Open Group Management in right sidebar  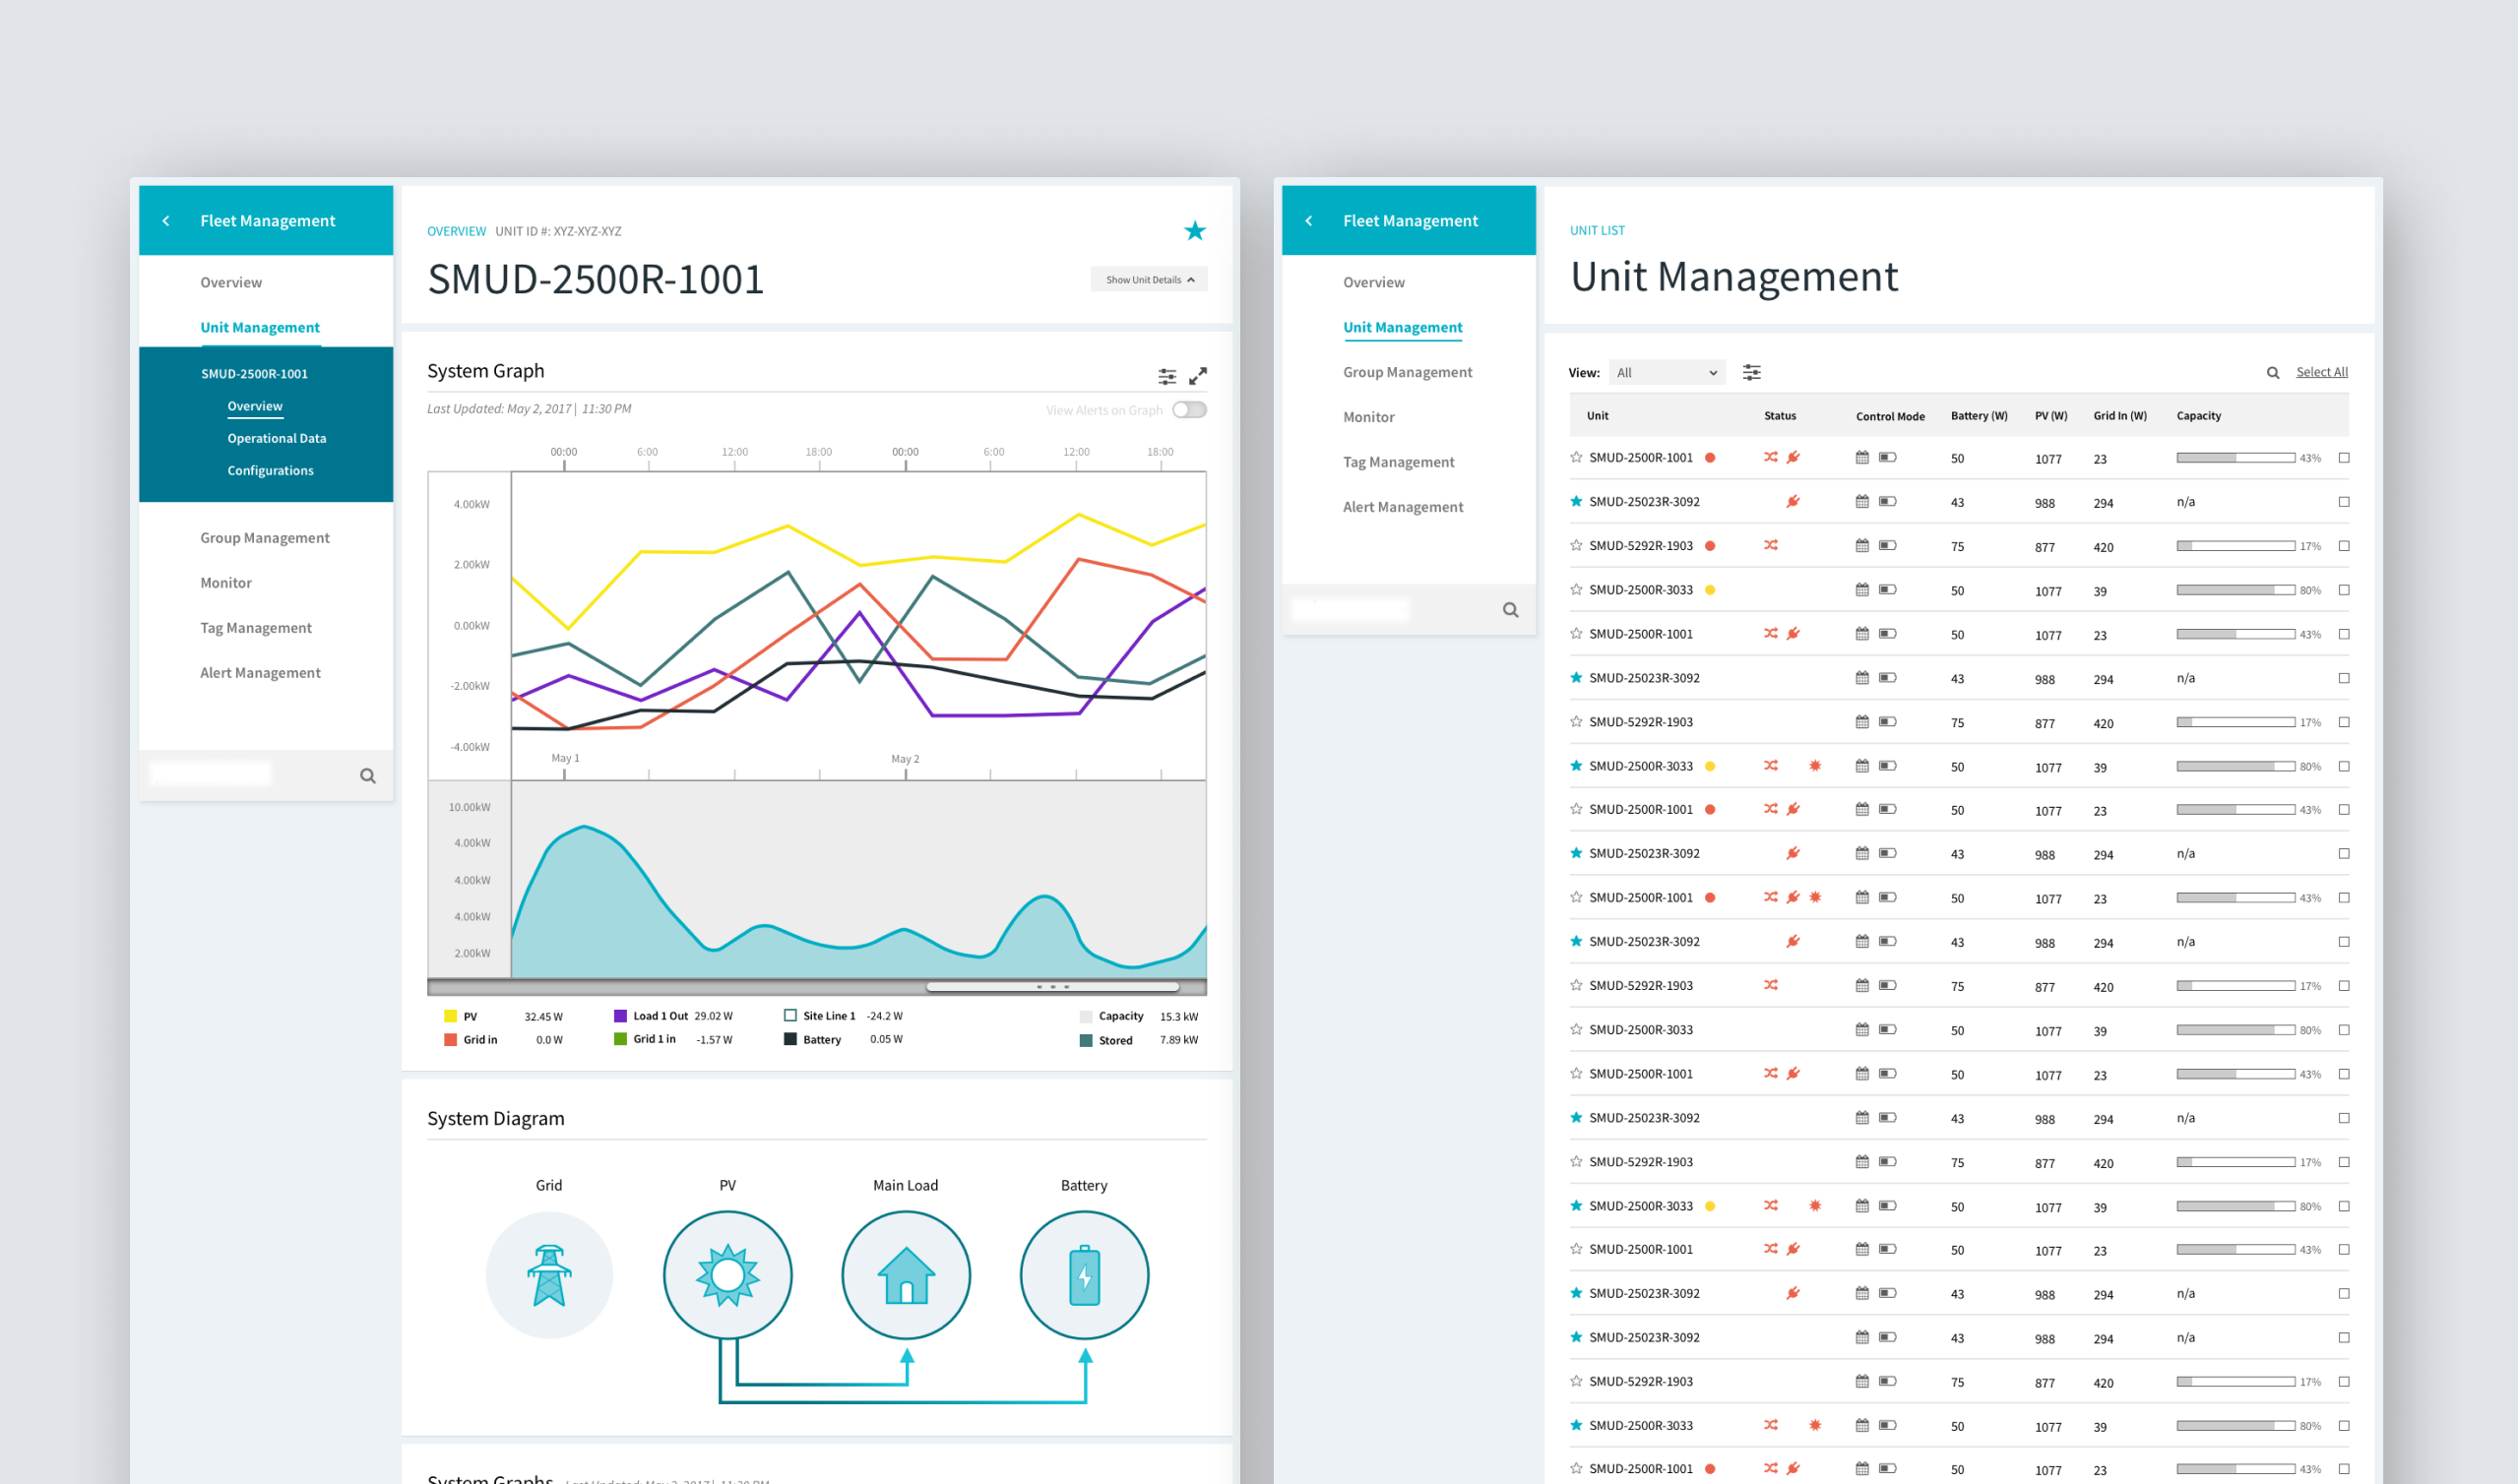[x=1407, y=372]
